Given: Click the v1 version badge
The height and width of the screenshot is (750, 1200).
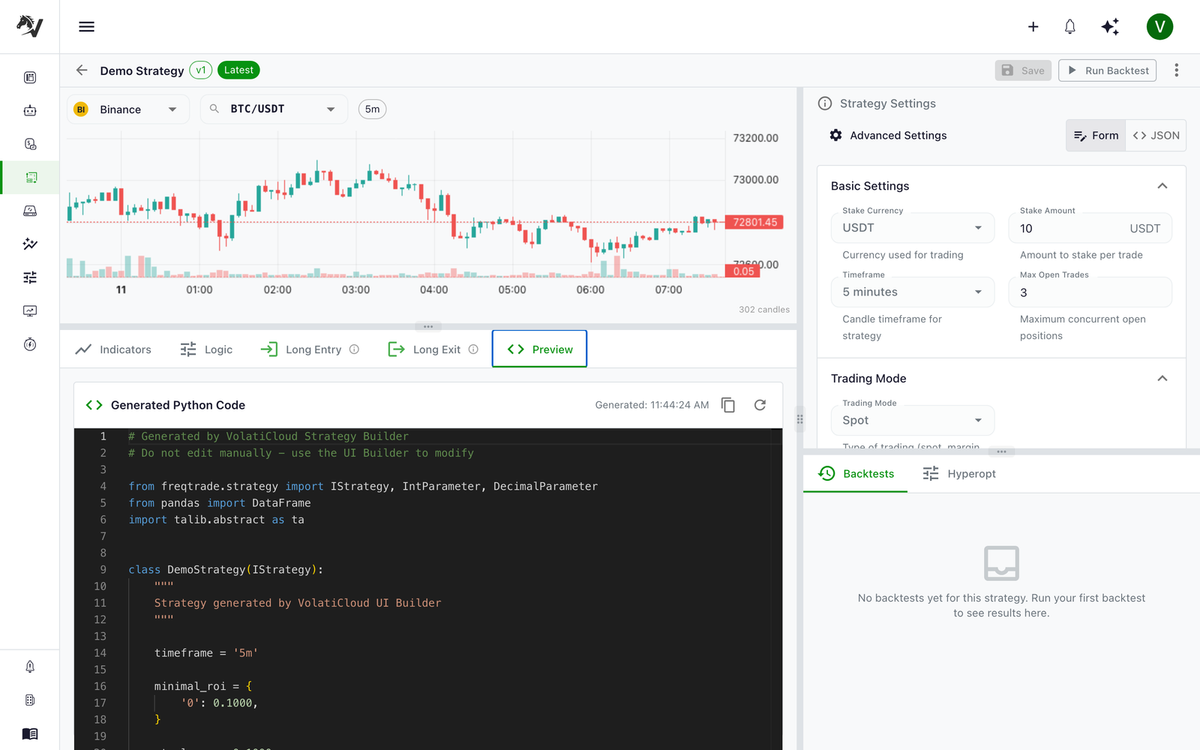Looking at the screenshot, I should click(x=201, y=70).
